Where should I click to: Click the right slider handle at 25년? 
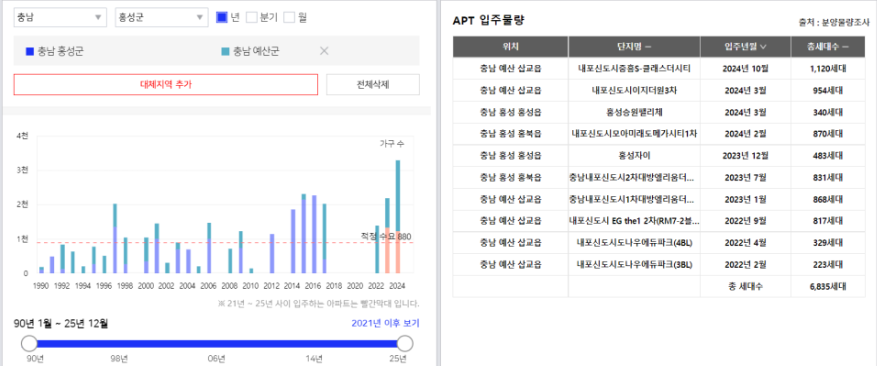pyautogui.click(x=405, y=343)
